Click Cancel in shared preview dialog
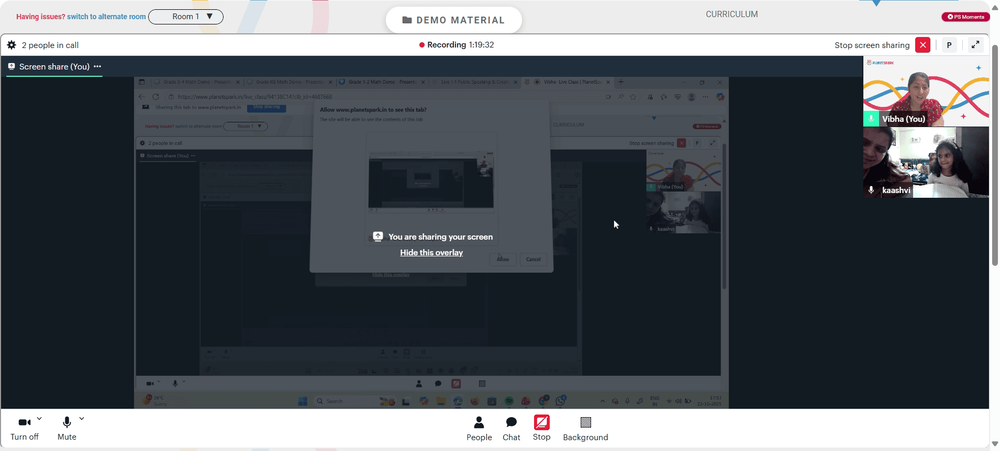 tap(533, 259)
